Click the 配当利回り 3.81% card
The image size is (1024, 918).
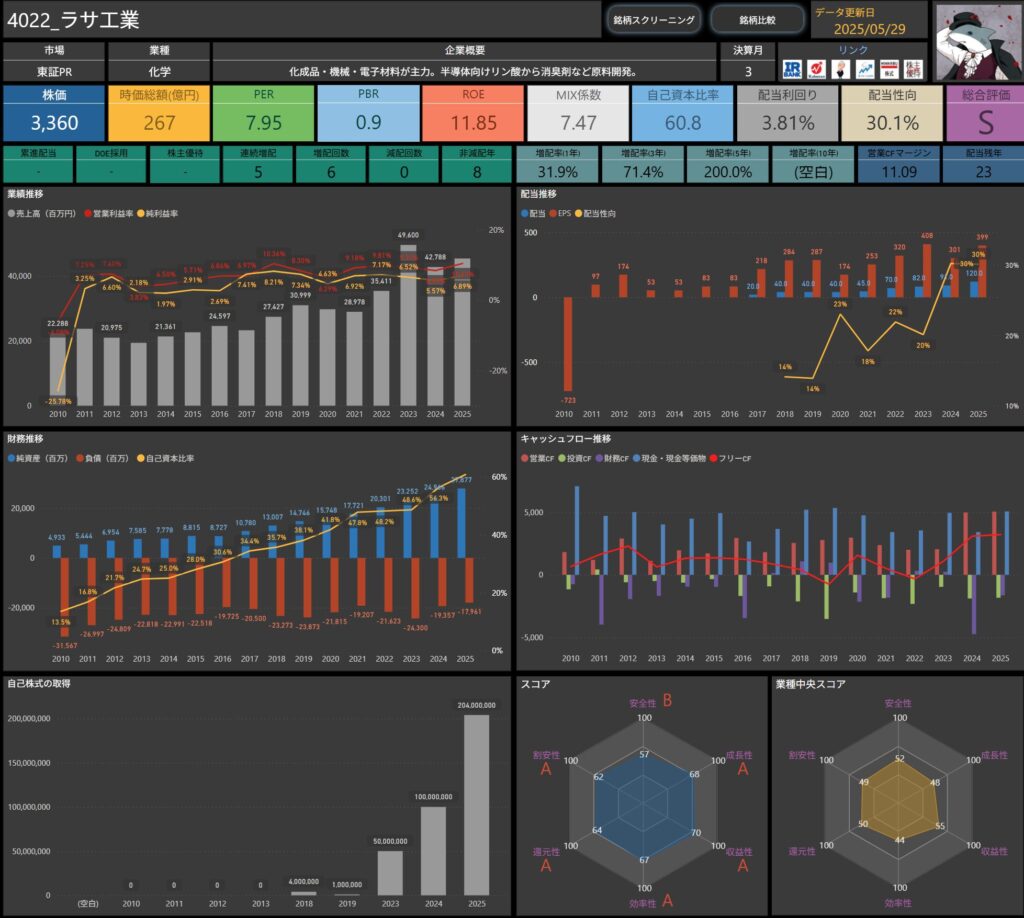[x=788, y=113]
